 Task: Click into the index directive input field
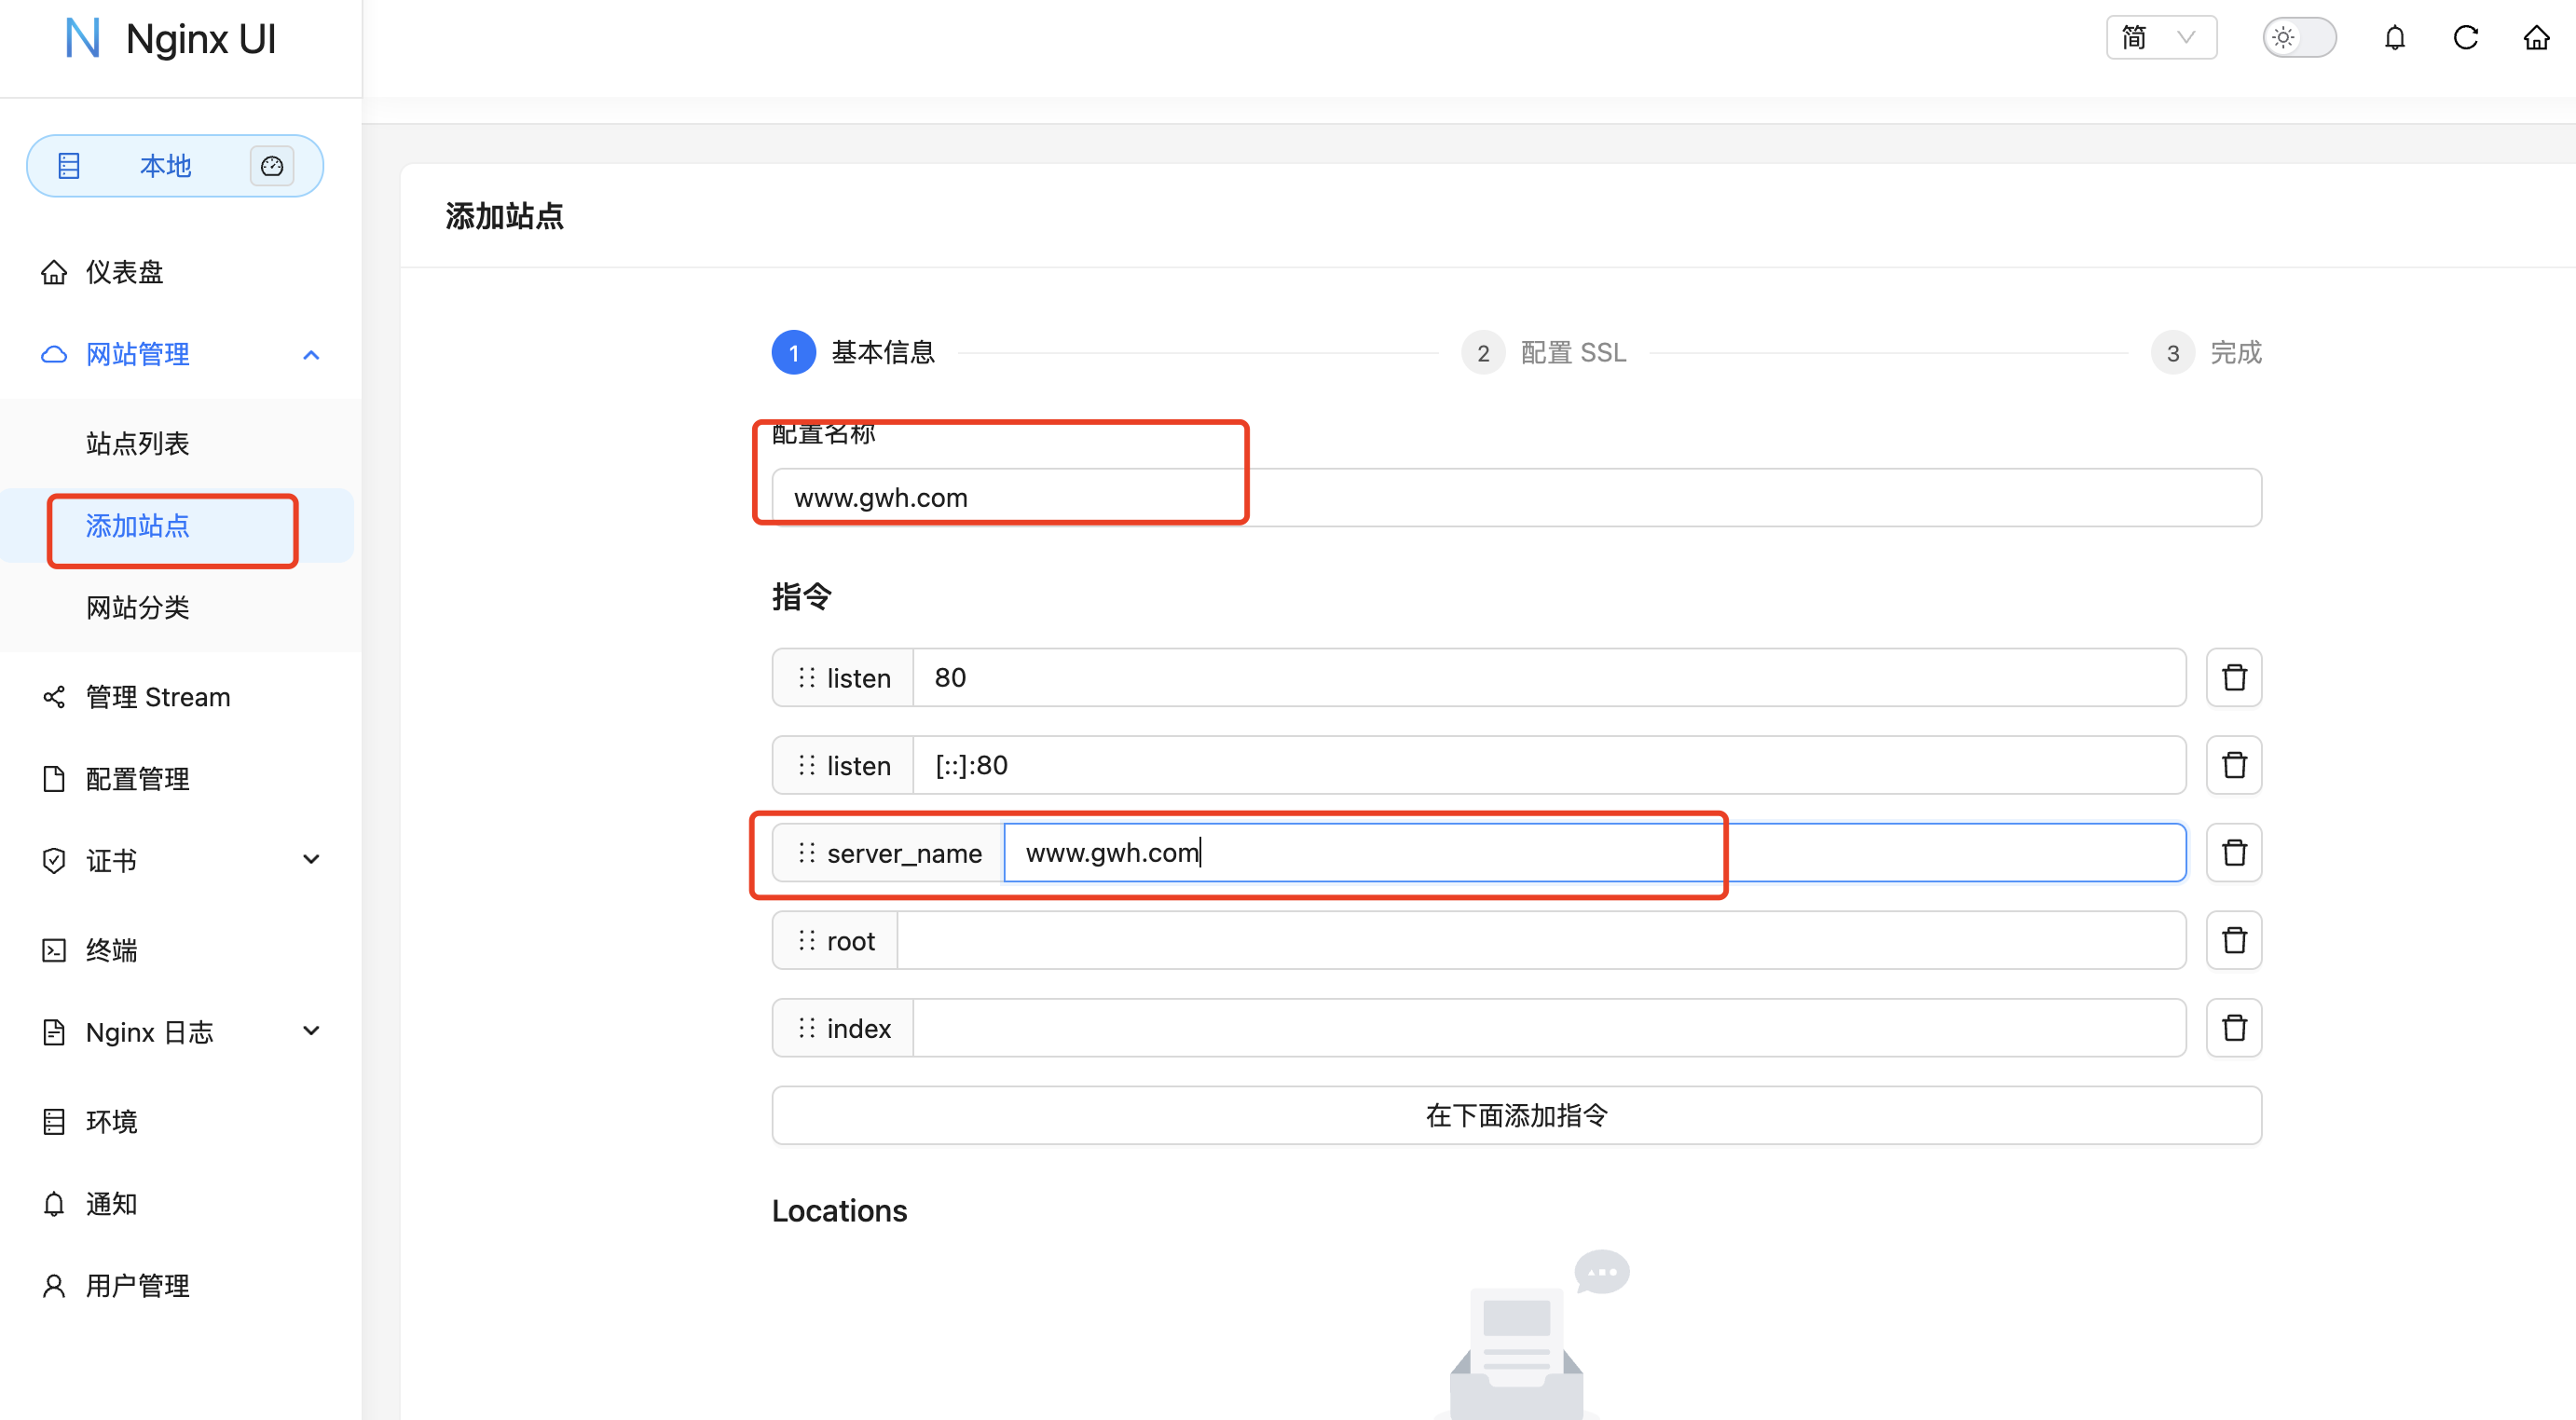[x=1548, y=1028]
